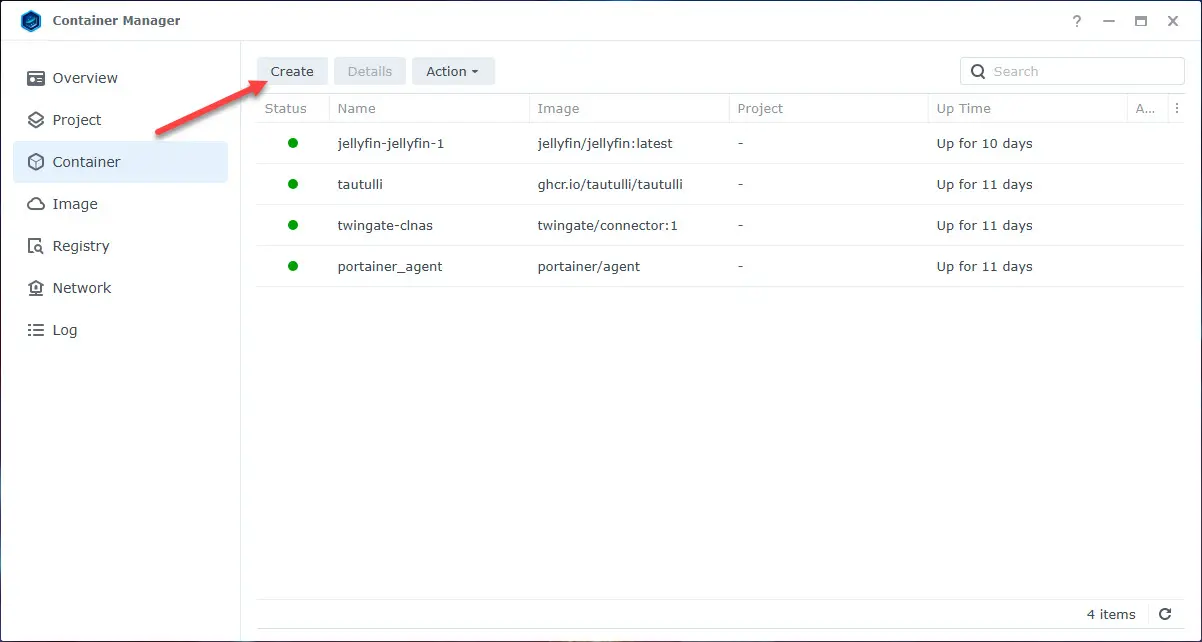Click twingate-clnas 'Up for 11 days' cell
This screenshot has height=642, width=1202.
pos(985,225)
